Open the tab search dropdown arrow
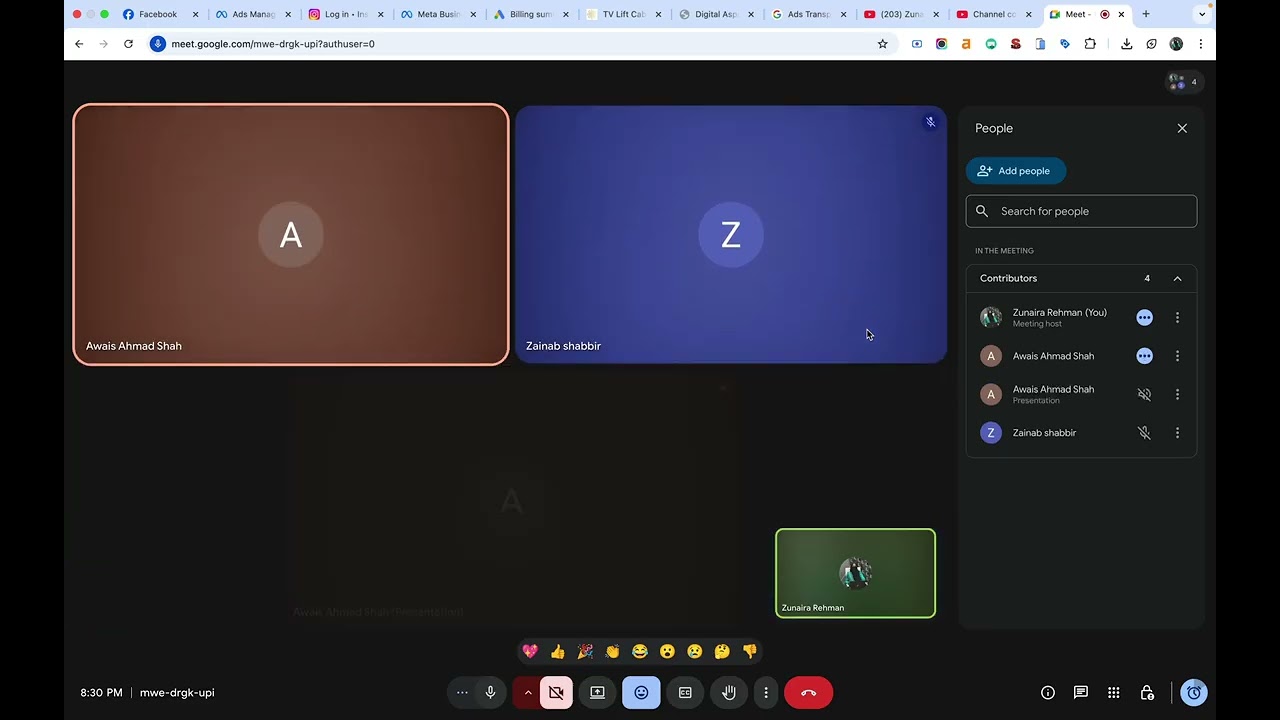 tap(1202, 14)
